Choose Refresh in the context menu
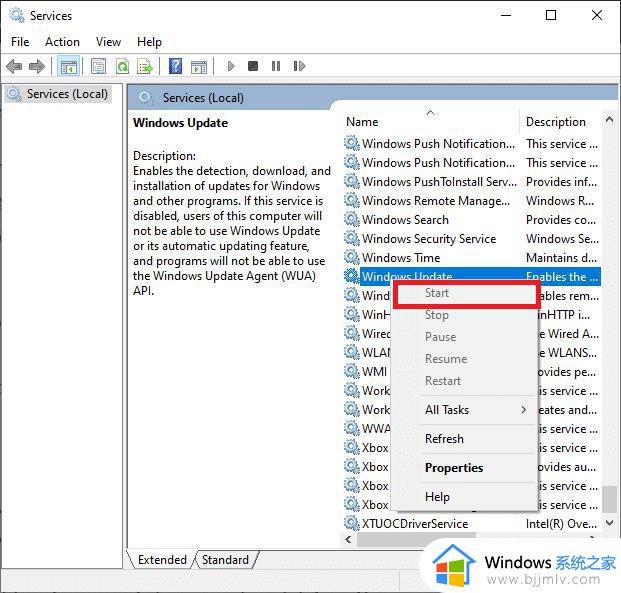The image size is (621, 593). tap(467, 439)
